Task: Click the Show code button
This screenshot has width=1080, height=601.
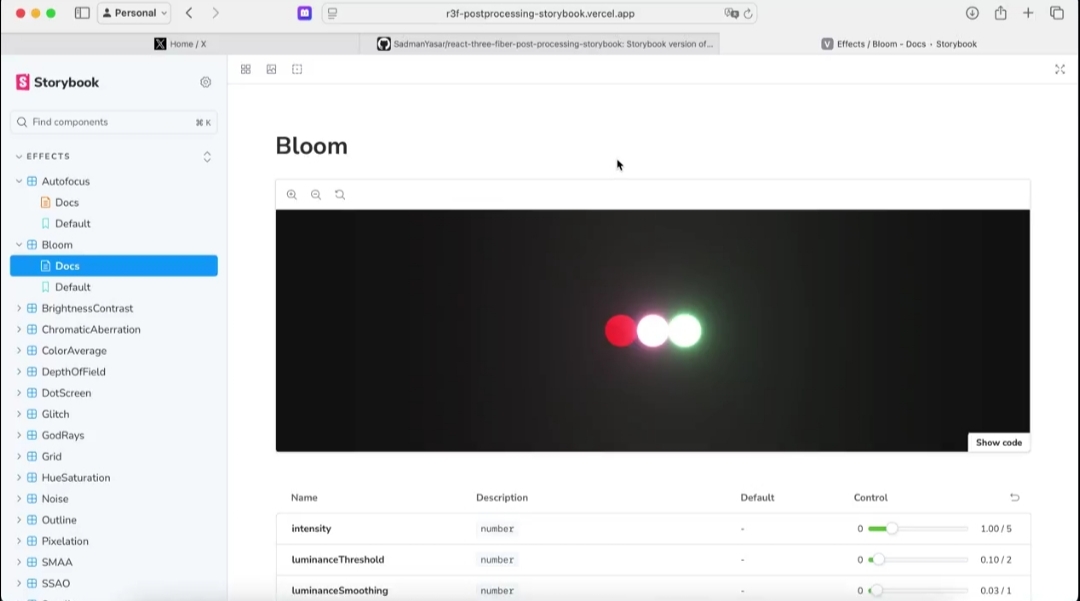Action: click(x=998, y=442)
